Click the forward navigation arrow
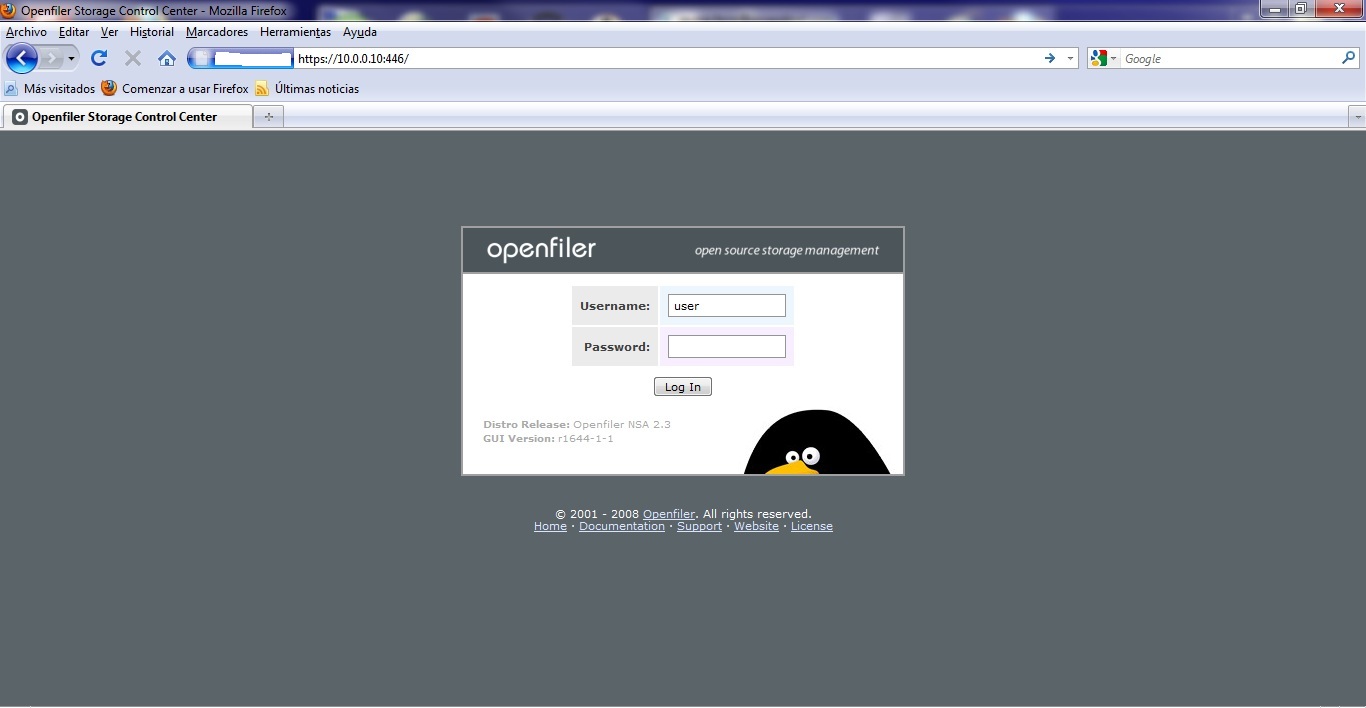This screenshot has width=1366, height=708. click(x=51, y=58)
